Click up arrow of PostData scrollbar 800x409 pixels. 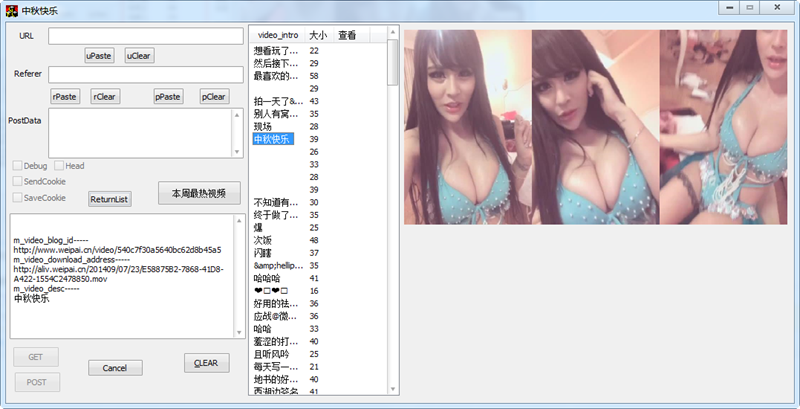coord(237,115)
